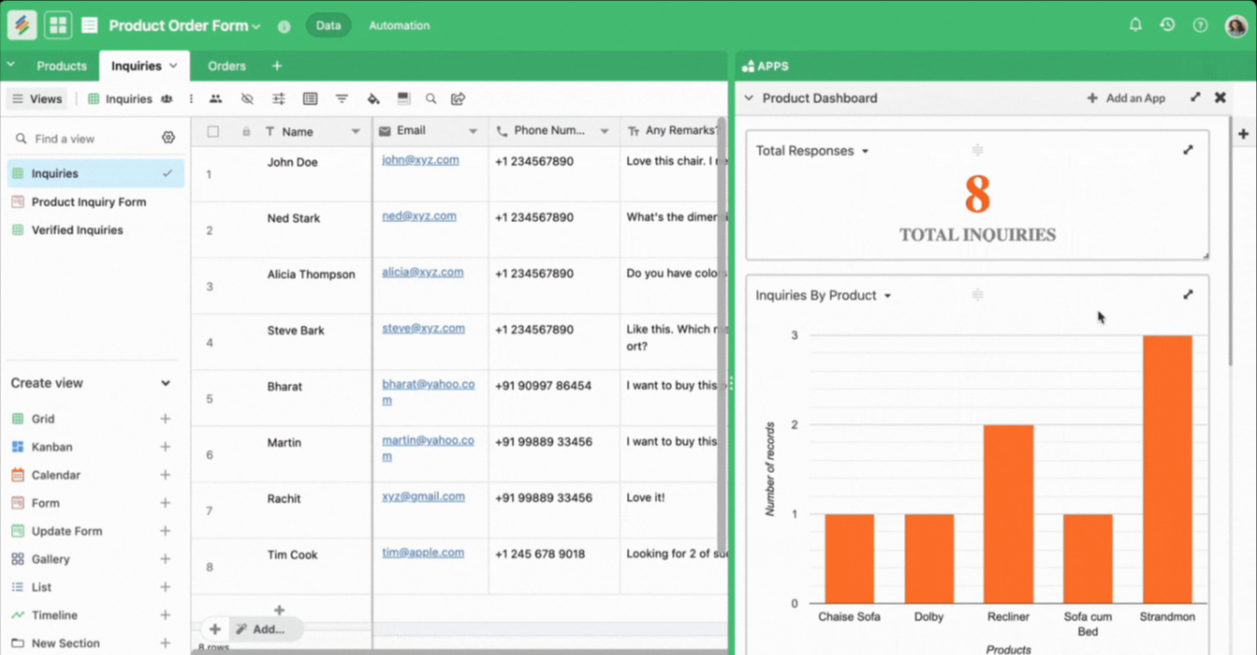This screenshot has height=655, width=1257.
Task: Open Product Order Form title dropdown
Action: [257, 27]
